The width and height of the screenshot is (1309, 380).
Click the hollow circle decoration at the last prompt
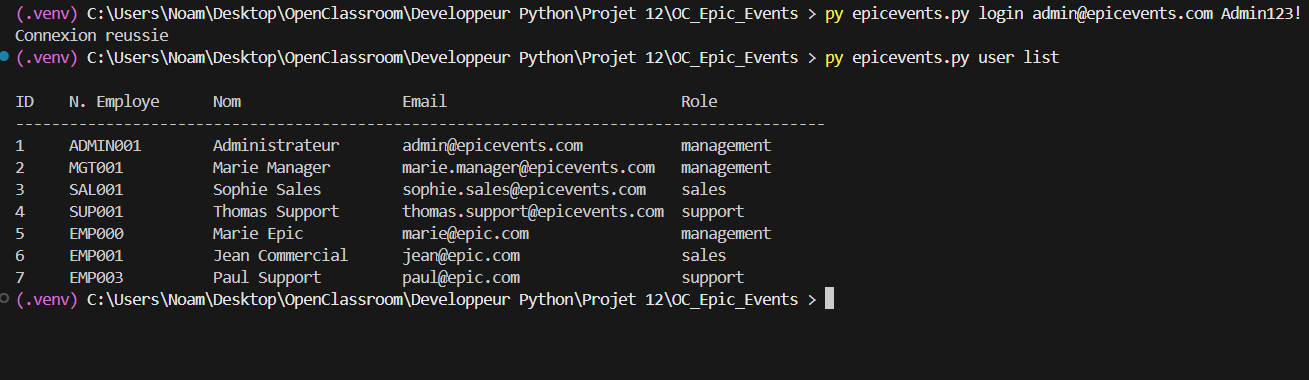click(x=5, y=298)
